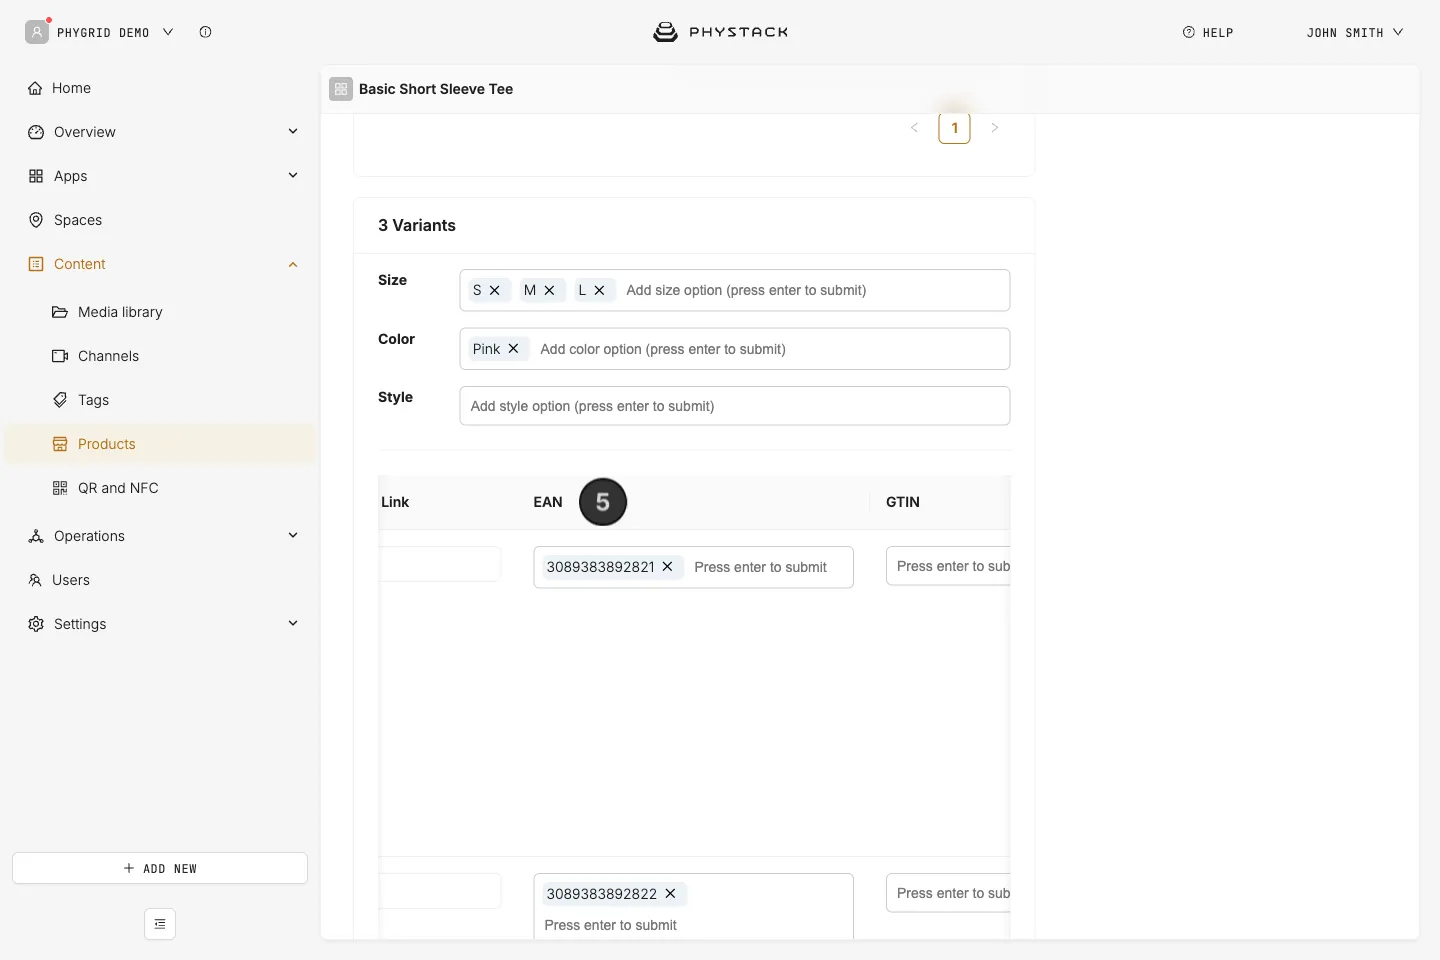
Task: Remove the Pink color tag
Action: 513,349
